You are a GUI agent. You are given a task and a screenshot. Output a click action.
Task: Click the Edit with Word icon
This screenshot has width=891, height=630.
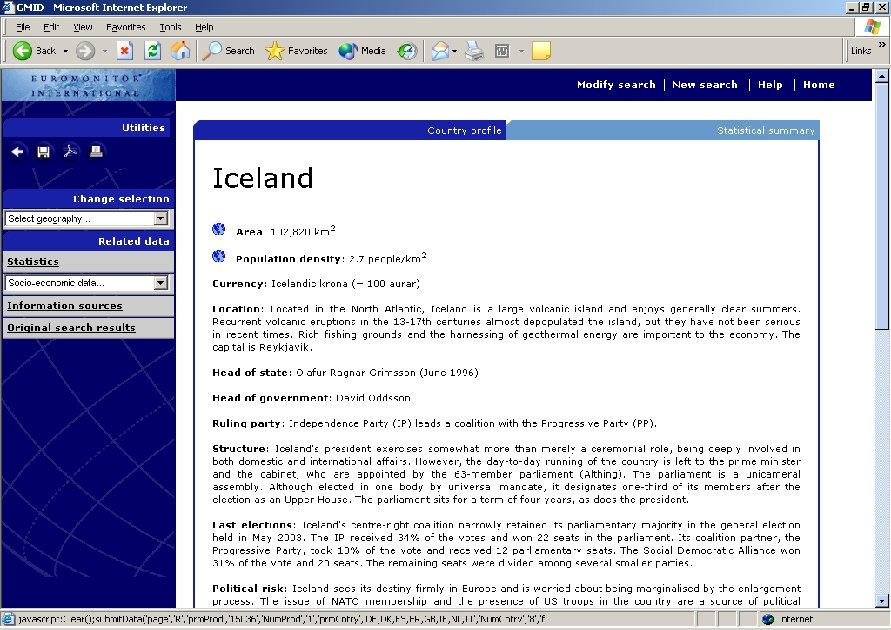pos(502,51)
